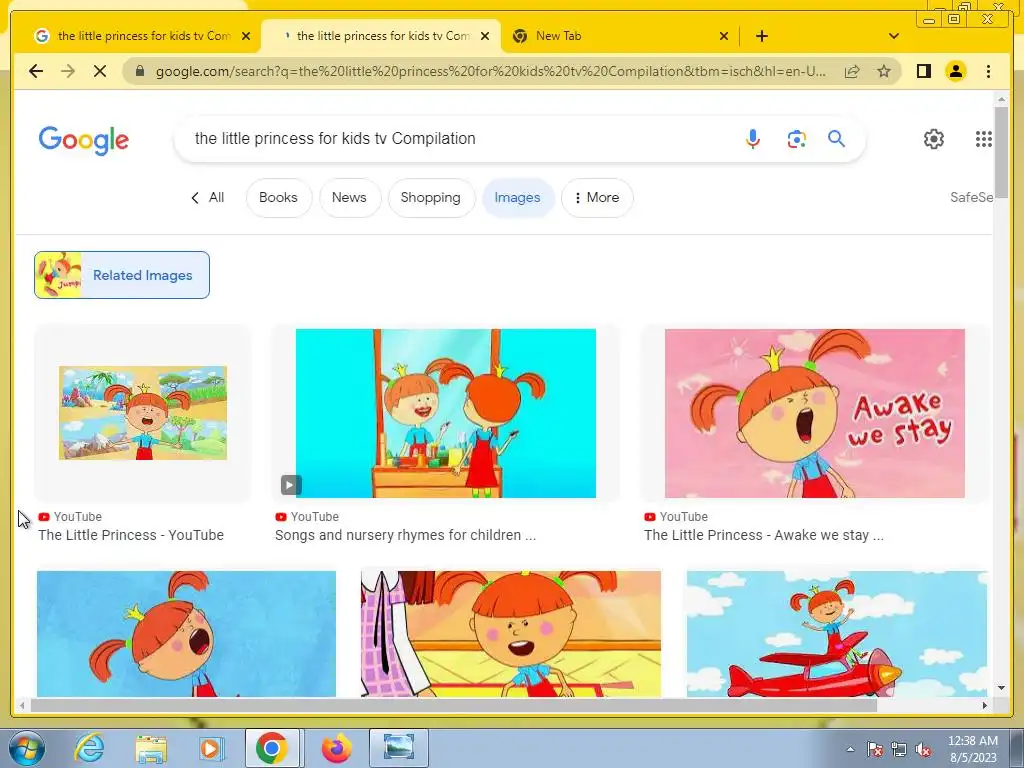
Task: Go back to All results
Action: pos(207,197)
